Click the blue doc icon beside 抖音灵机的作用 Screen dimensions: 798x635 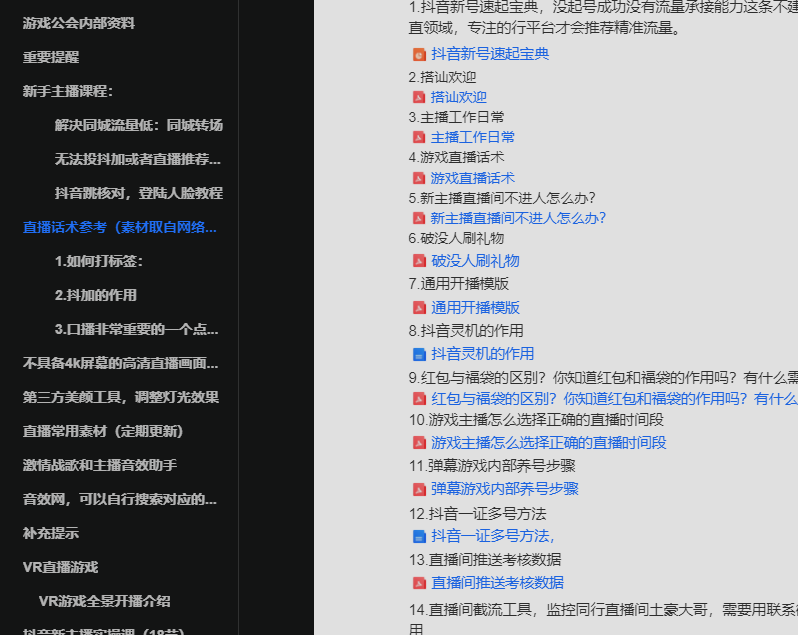[419, 354]
